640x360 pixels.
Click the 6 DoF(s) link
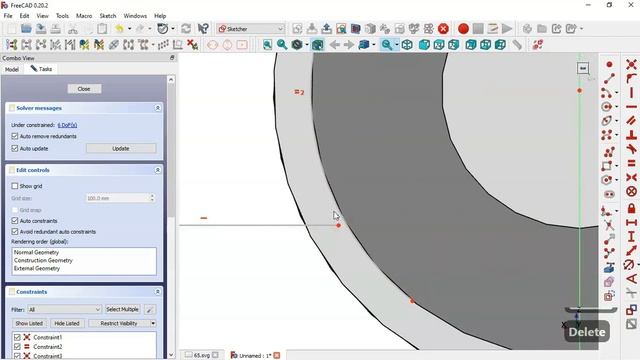point(67,125)
